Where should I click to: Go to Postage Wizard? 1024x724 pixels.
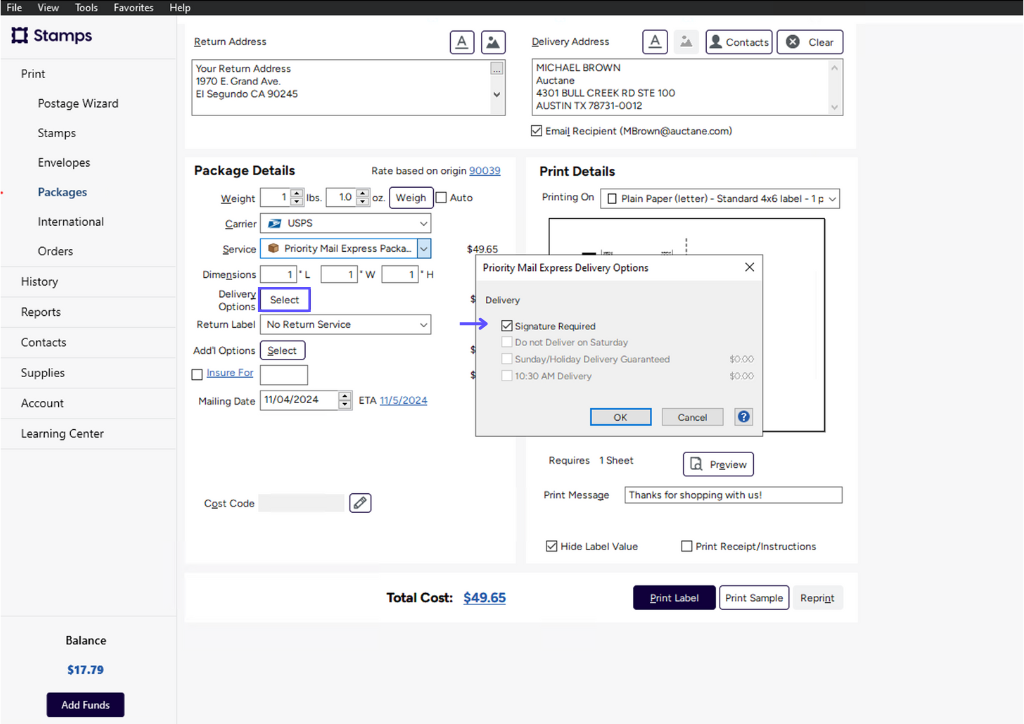[x=78, y=103]
